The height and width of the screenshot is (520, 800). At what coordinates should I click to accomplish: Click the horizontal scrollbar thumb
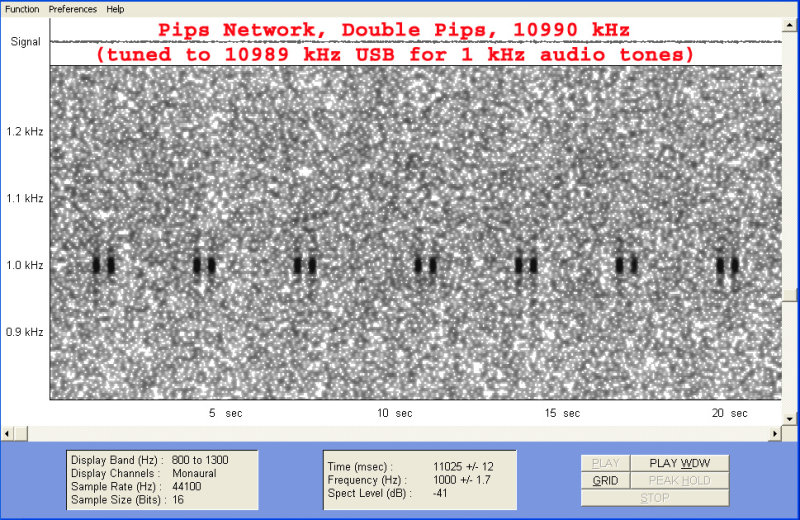21,434
